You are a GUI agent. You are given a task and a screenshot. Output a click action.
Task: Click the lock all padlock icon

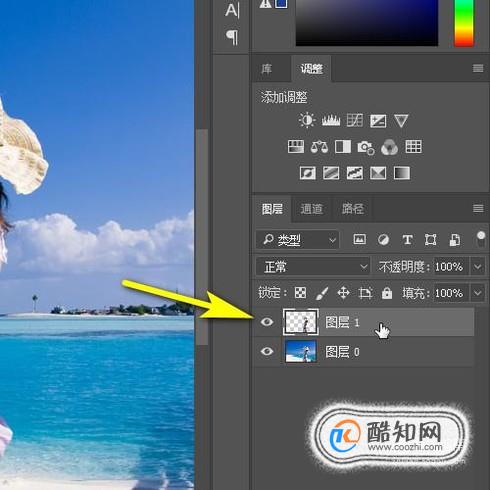point(387,293)
